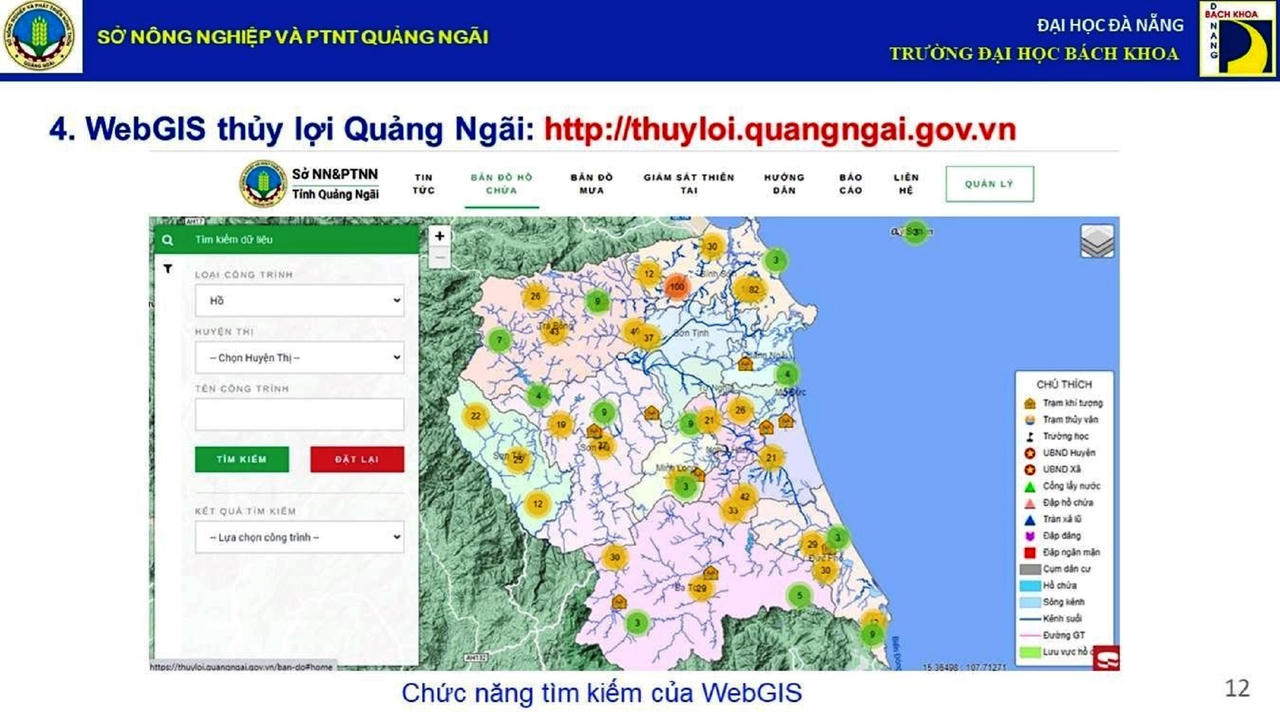Click the UBND Huyện star icon in legend
This screenshot has height=720, width=1280.
coord(1029,452)
